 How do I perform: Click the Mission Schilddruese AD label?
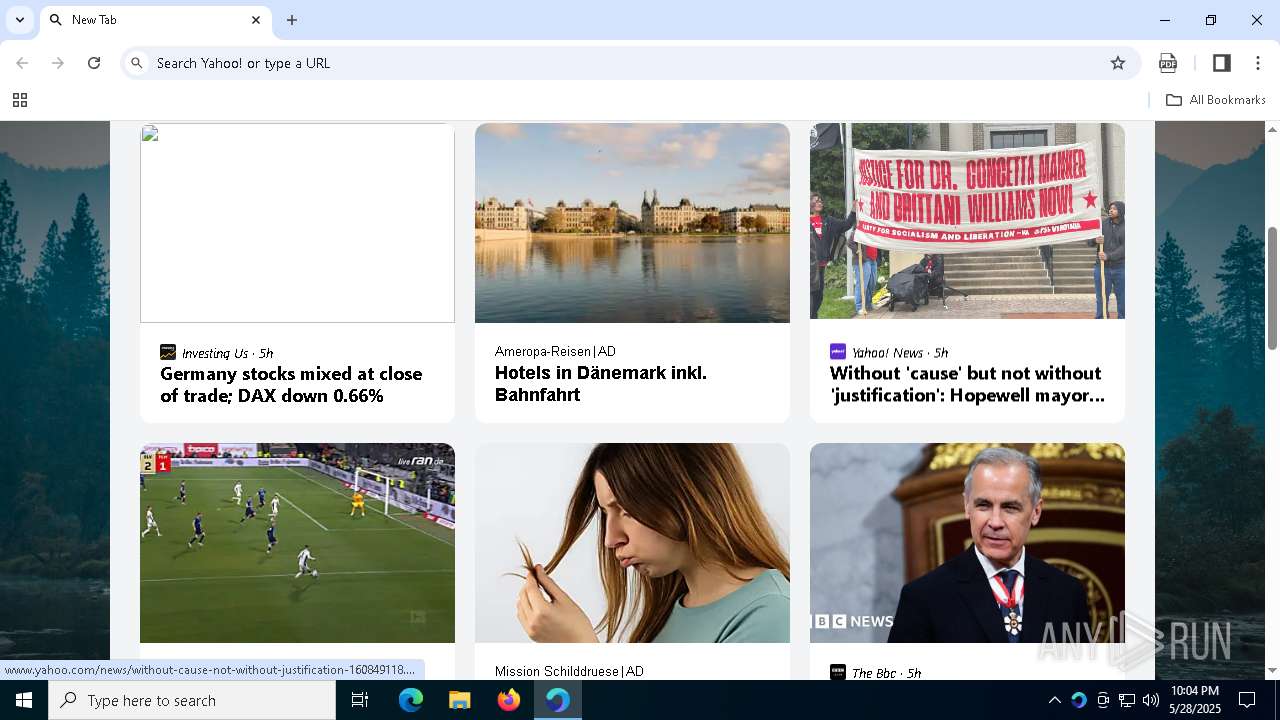click(569, 671)
